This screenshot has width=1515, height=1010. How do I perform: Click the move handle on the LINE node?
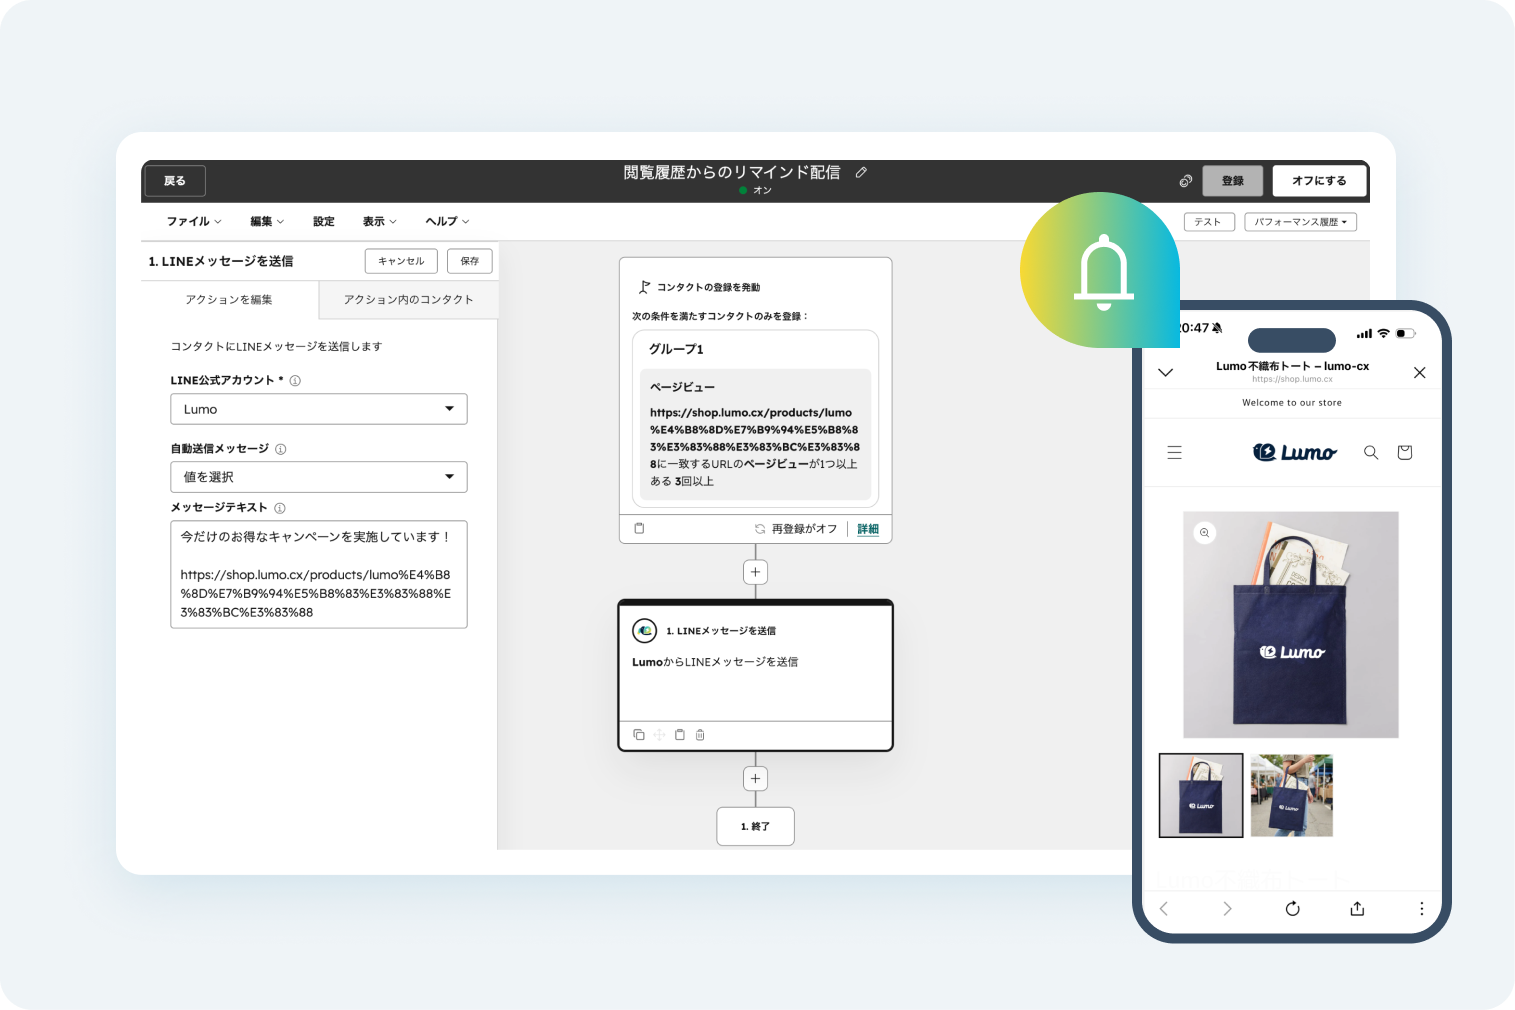[659, 734]
